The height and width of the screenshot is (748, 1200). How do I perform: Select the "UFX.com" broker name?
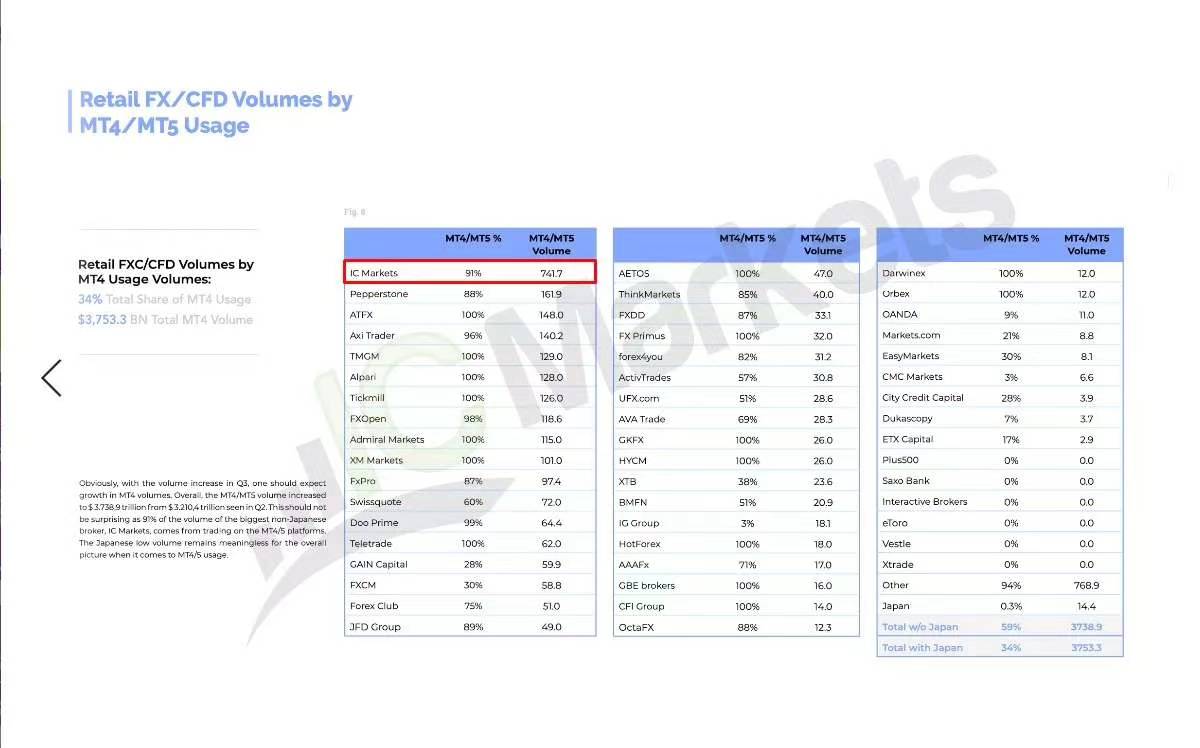pos(639,398)
